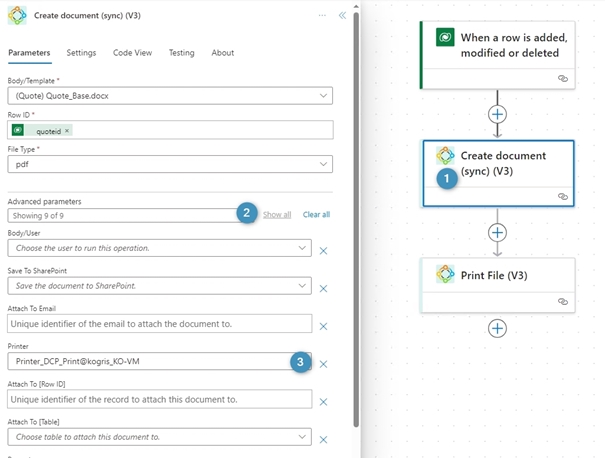Click into the Row ID field
This screenshot has width=605, height=458.
pos(170,130)
